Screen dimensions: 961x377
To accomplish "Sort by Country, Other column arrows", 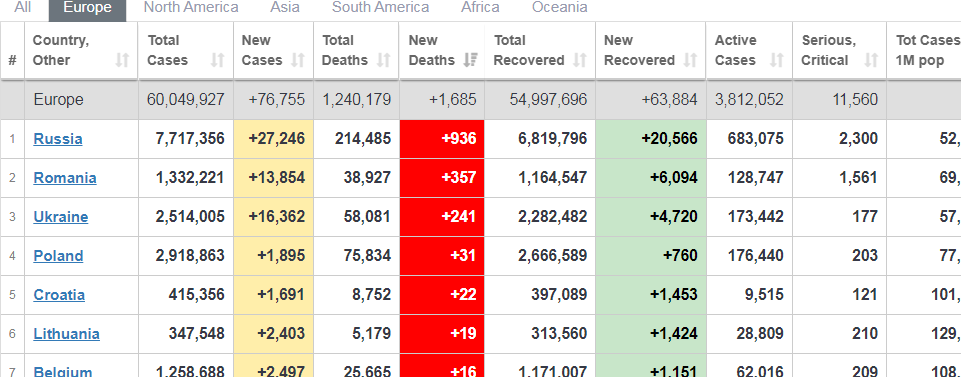I will 123,60.
